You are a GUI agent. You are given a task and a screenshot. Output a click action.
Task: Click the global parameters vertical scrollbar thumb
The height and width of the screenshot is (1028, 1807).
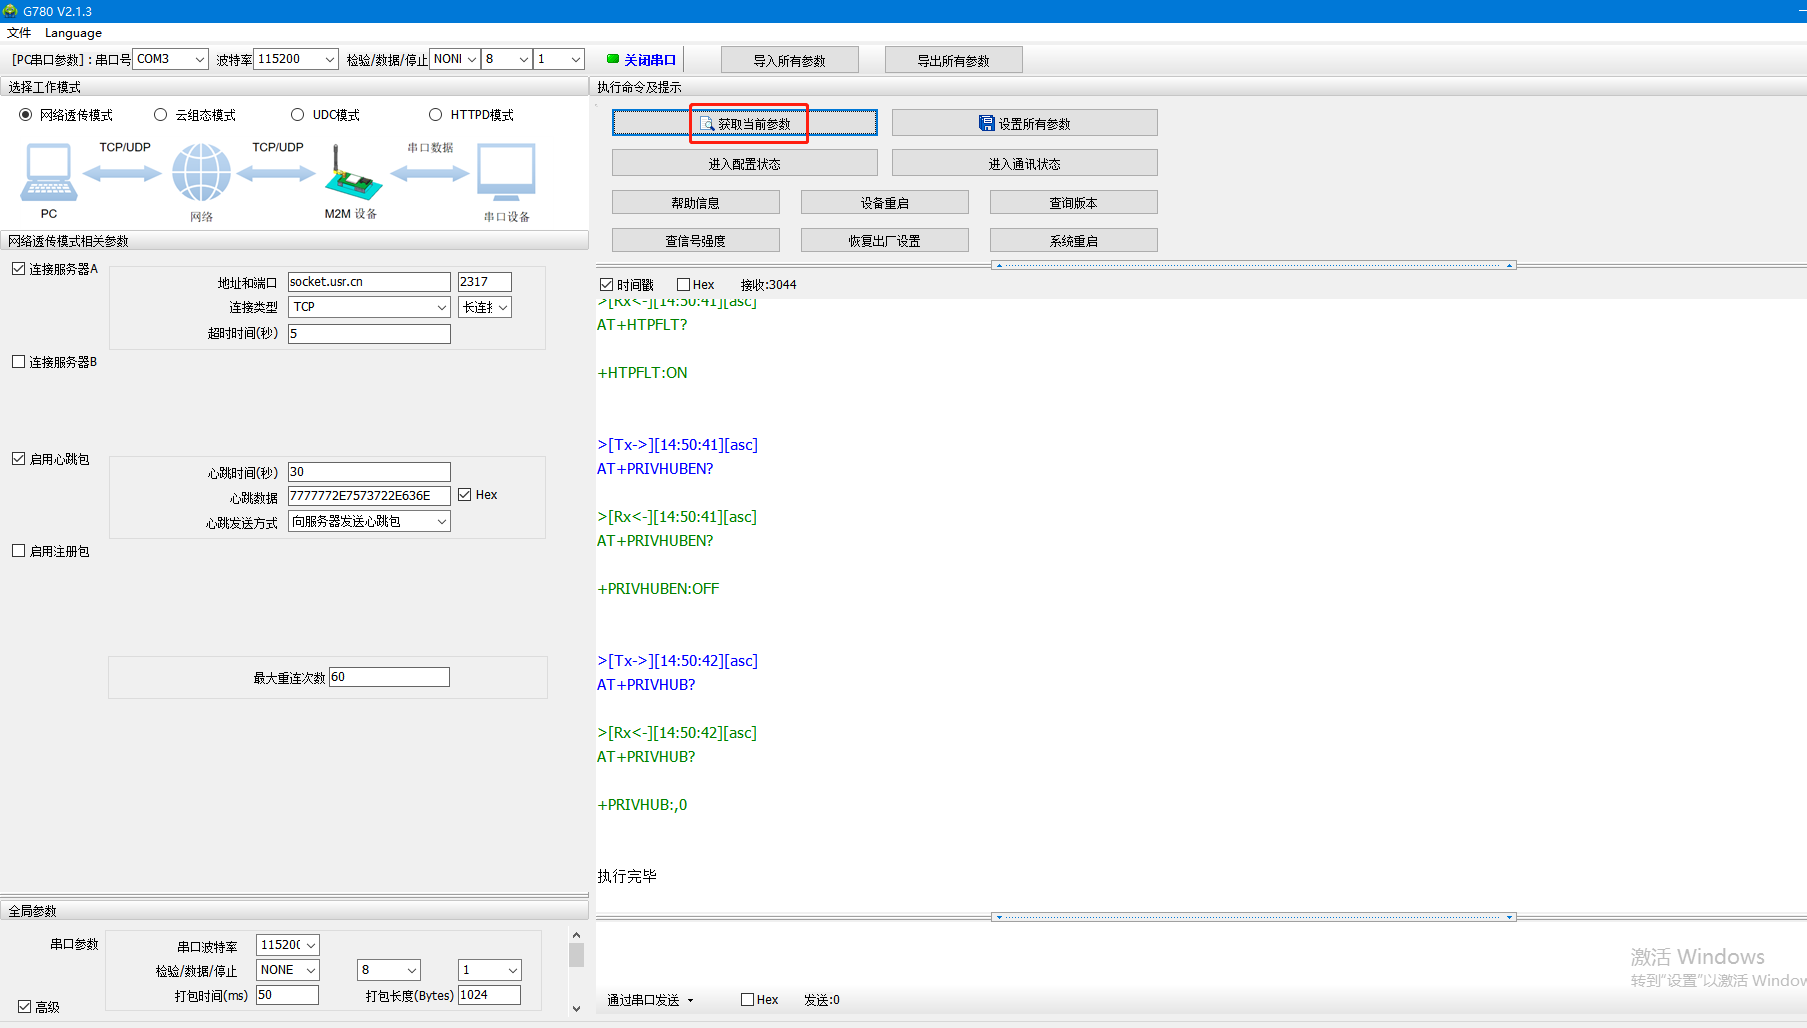coord(576,955)
